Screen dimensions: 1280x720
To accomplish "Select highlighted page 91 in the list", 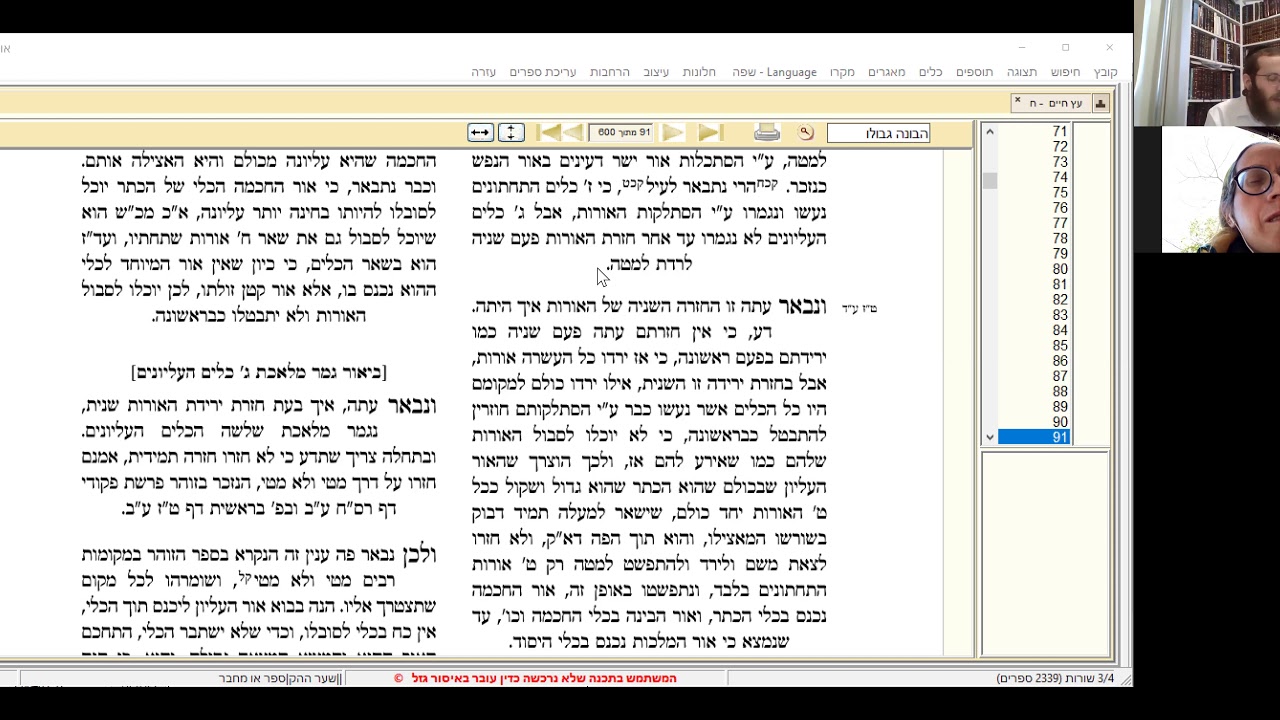I will coord(1034,437).
